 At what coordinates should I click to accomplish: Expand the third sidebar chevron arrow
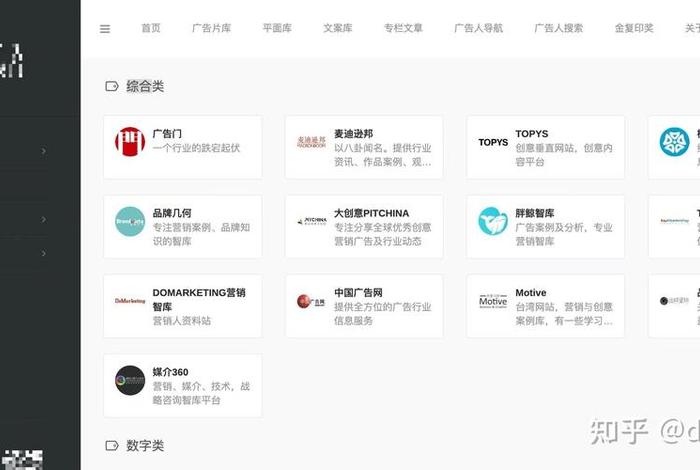point(44,254)
